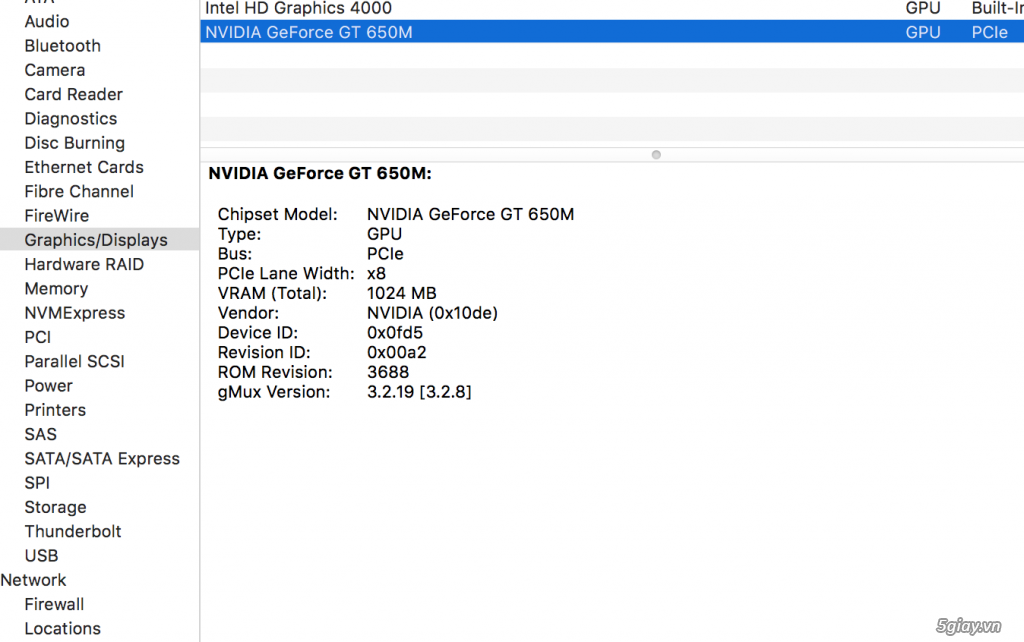Select Audio in the sidebar
1024x642 pixels.
[x=47, y=21]
